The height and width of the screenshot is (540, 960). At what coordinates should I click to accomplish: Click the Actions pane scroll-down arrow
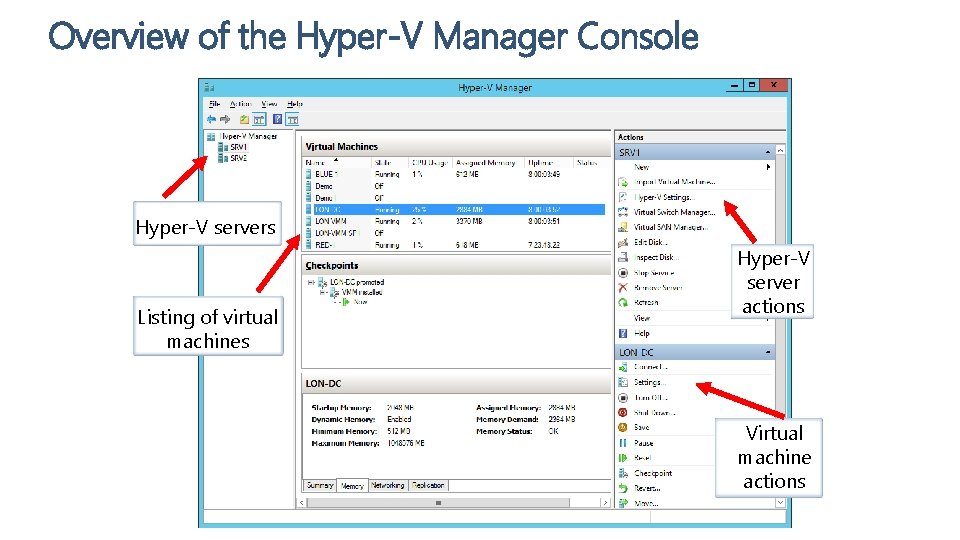[781, 503]
